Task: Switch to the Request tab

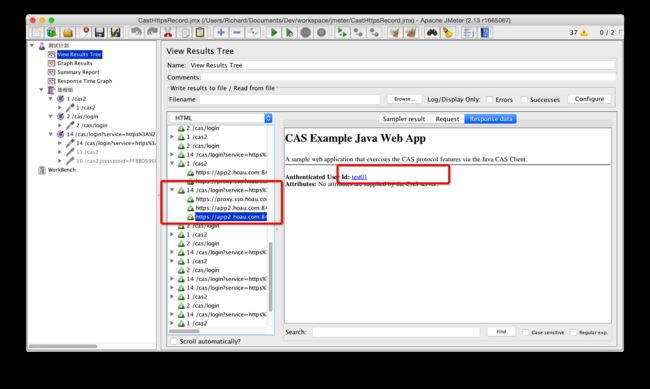Action: tap(447, 119)
